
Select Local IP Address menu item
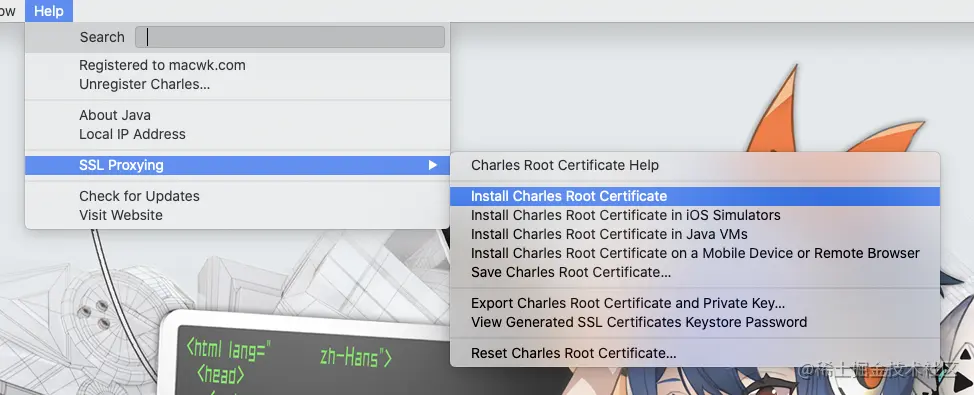point(237,134)
